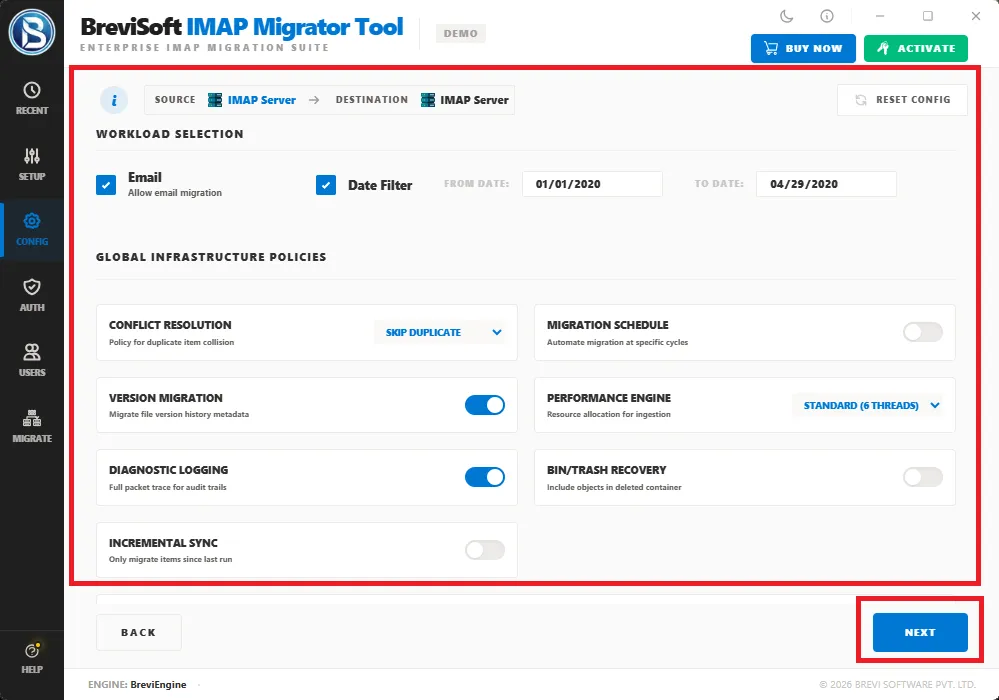999x700 pixels.
Task: Click the ENGINE: BreviEngine status text
Action: 137,685
